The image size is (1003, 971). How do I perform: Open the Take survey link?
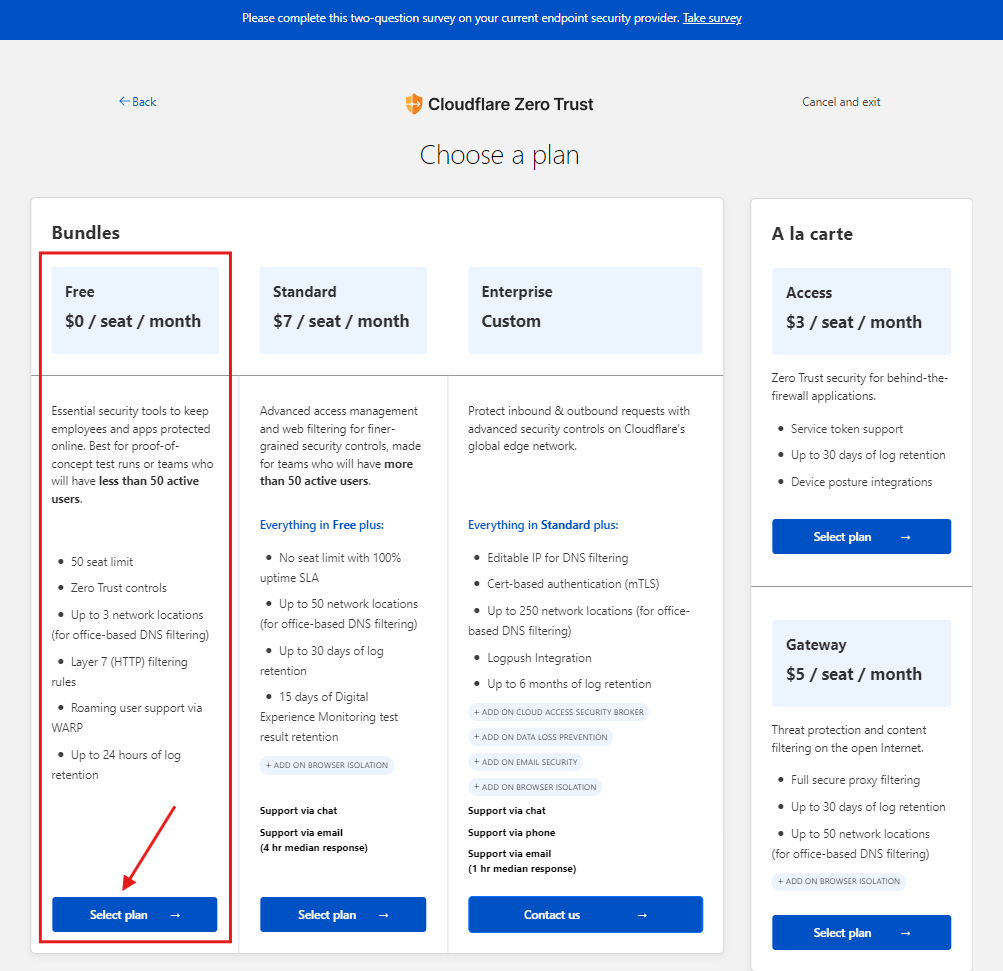[x=712, y=18]
